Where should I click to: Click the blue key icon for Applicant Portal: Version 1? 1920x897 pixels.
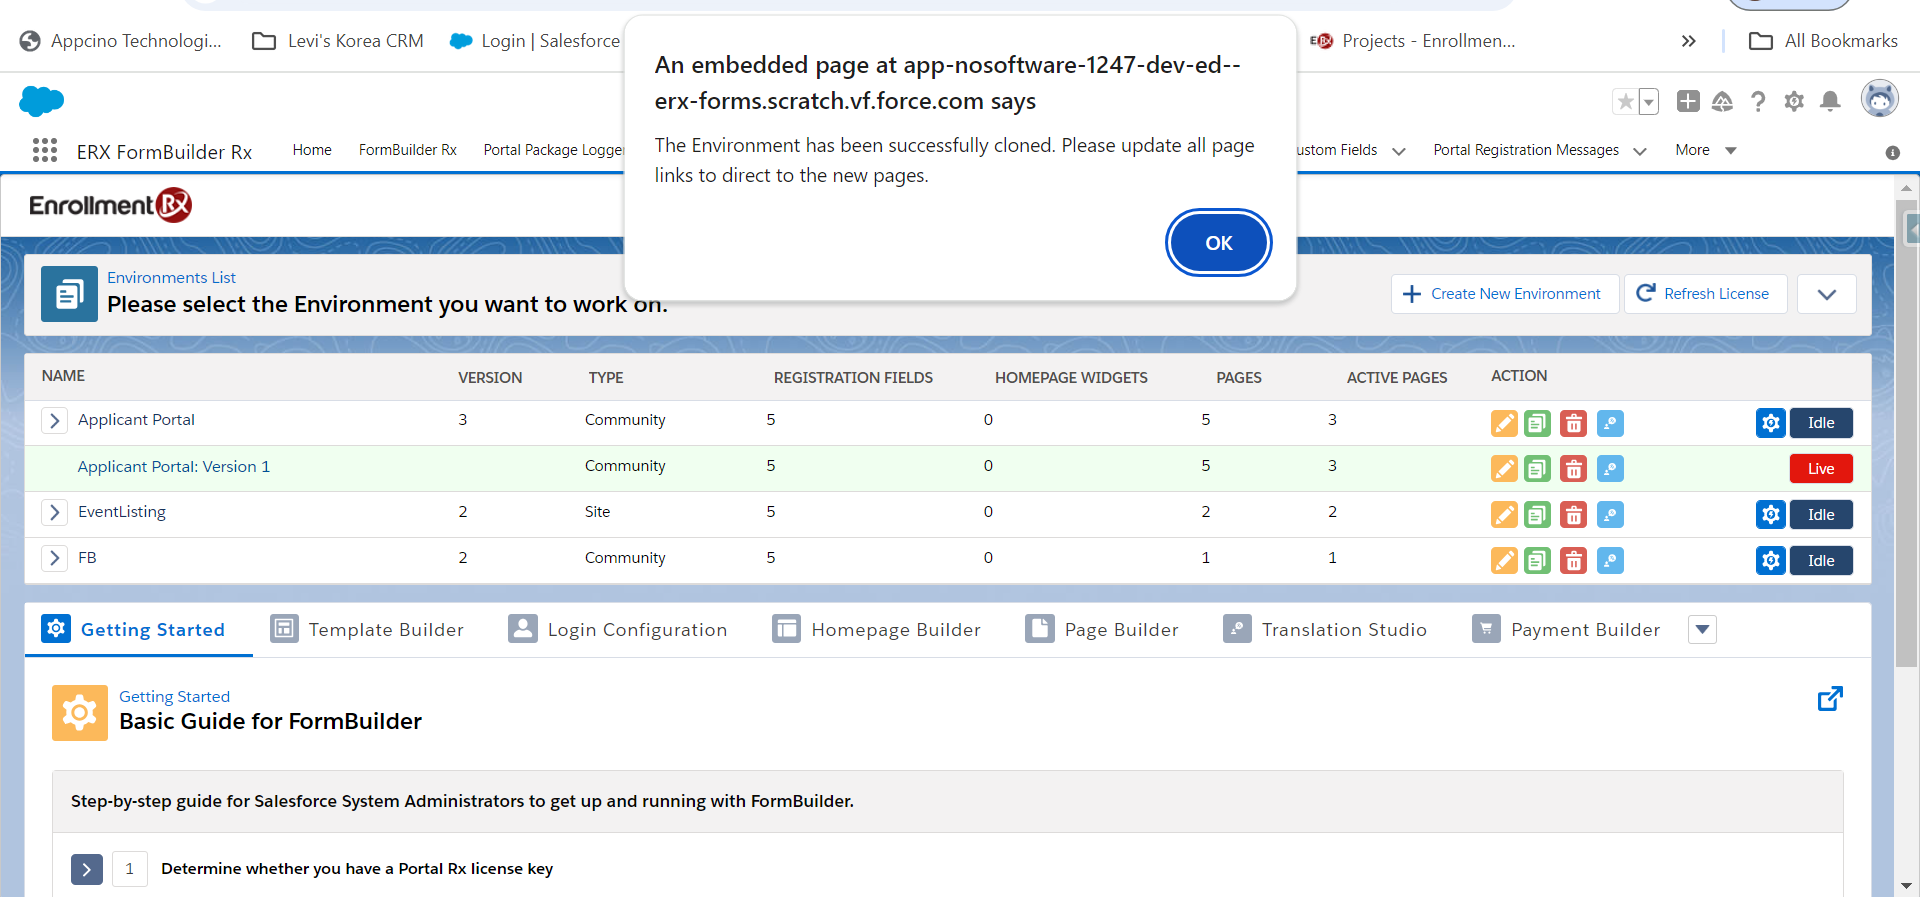[1610, 469]
